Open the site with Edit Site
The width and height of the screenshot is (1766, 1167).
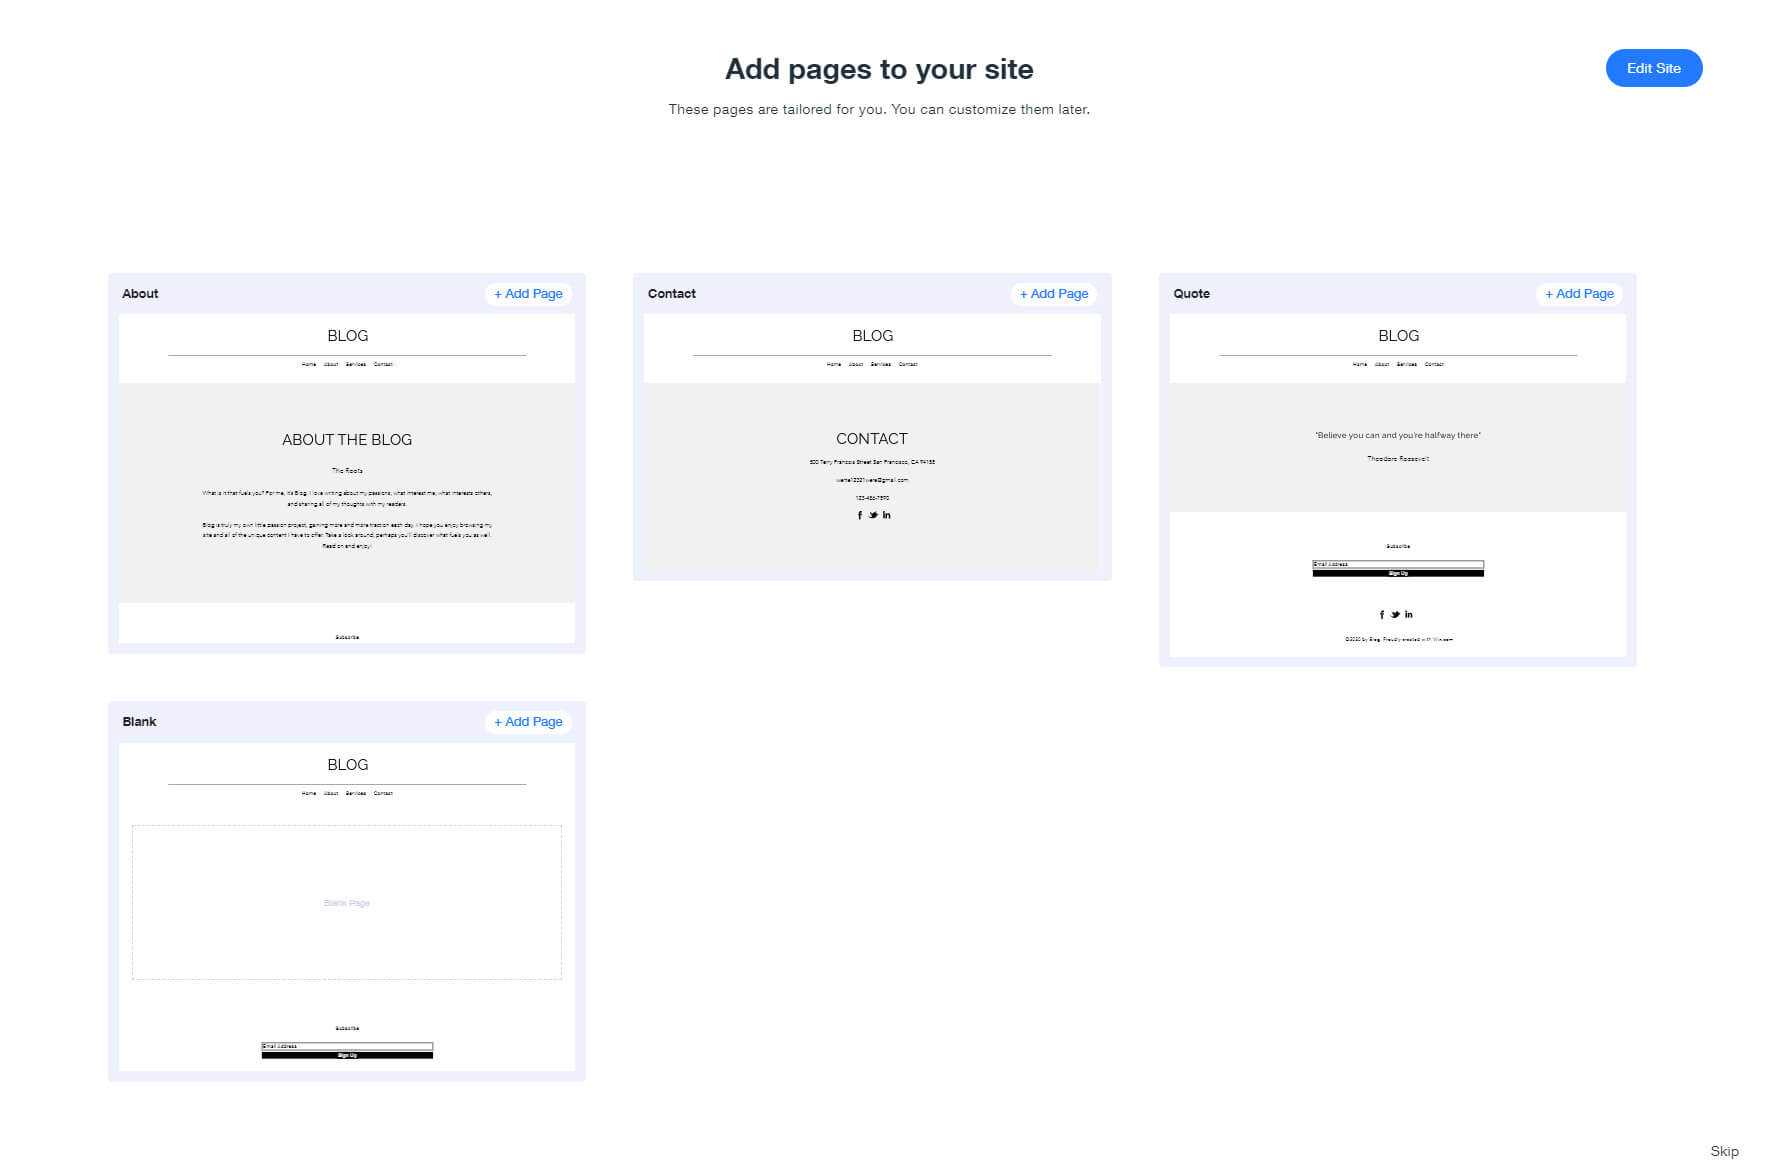[x=1653, y=68]
